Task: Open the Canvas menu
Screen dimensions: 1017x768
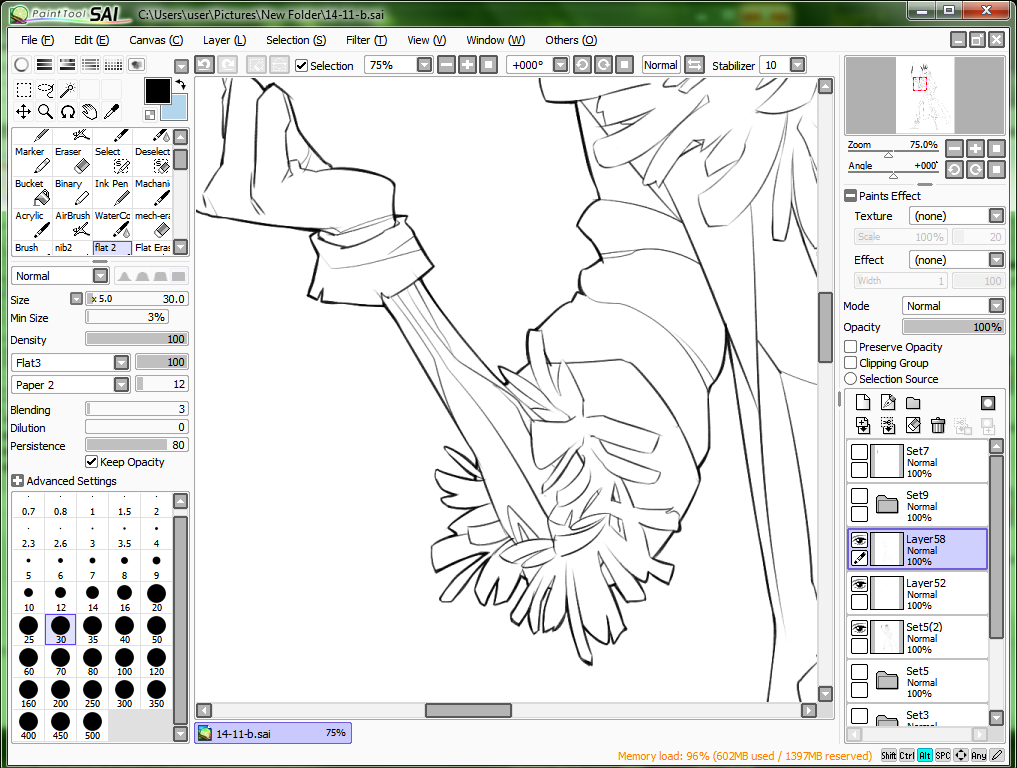Action: tap(155, 40)
